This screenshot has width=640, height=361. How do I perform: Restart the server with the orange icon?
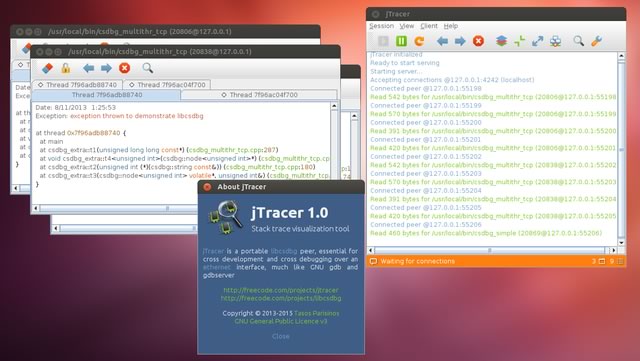tap(419, 41)
